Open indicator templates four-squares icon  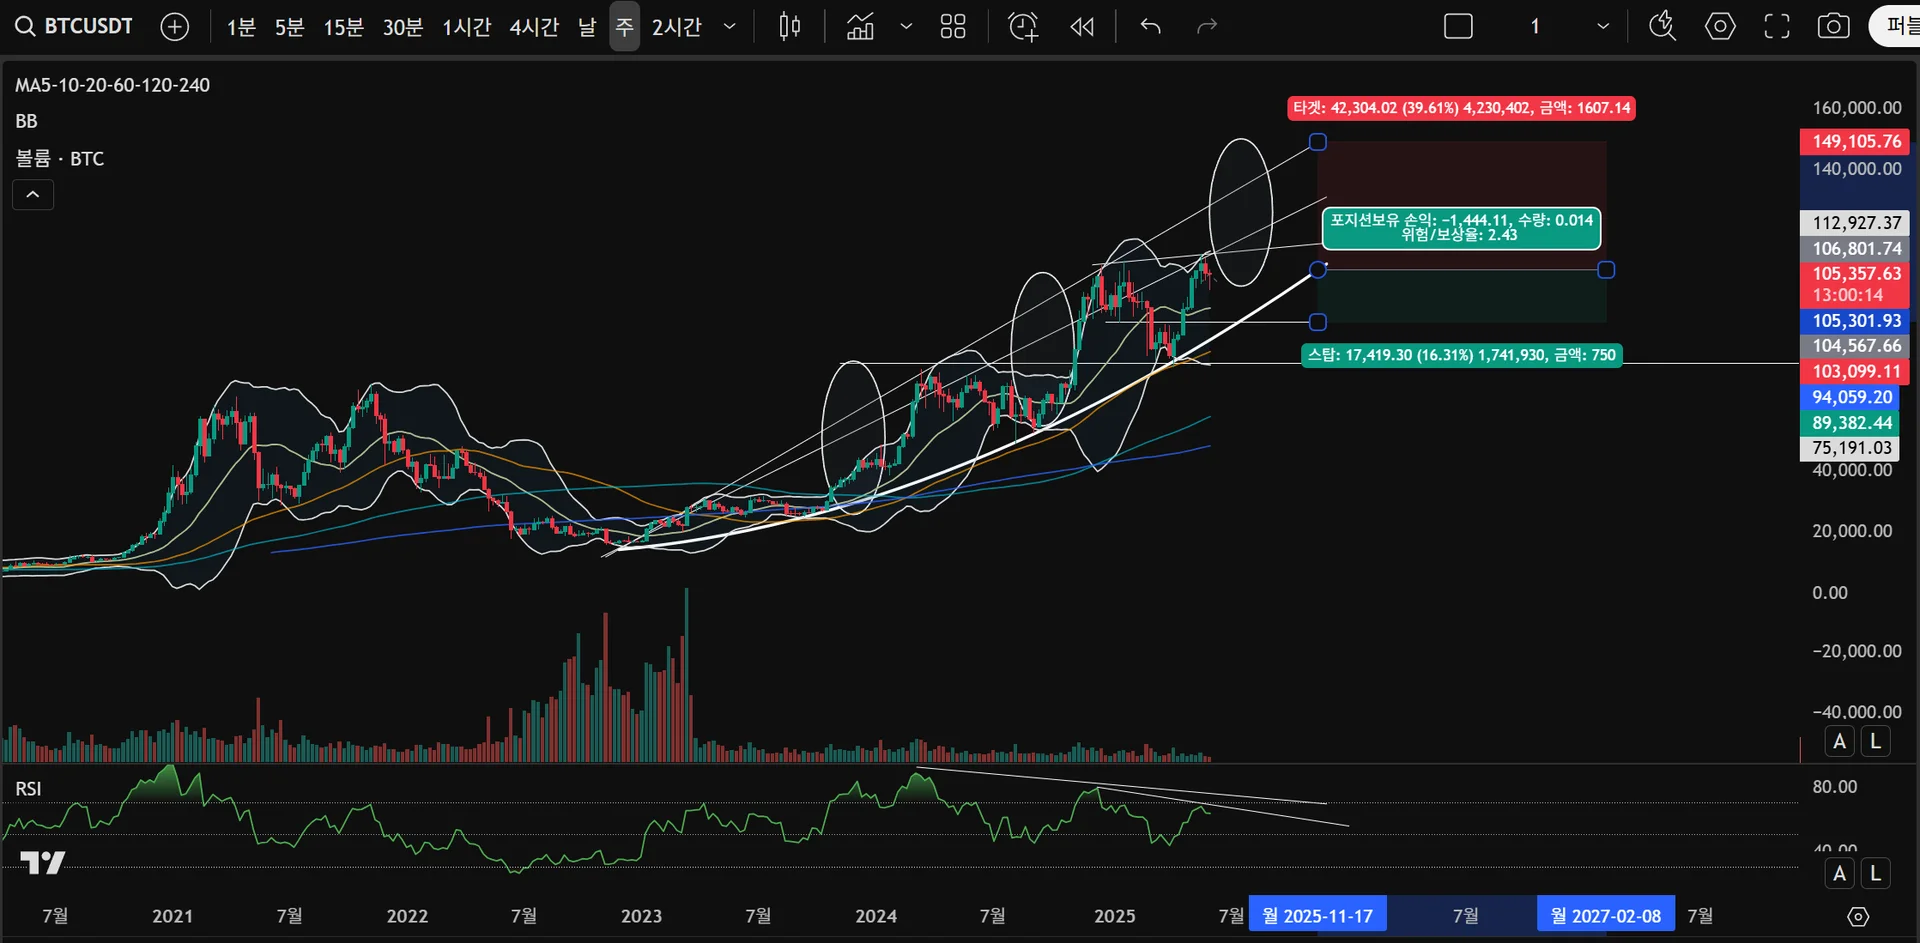click(953, 27)
